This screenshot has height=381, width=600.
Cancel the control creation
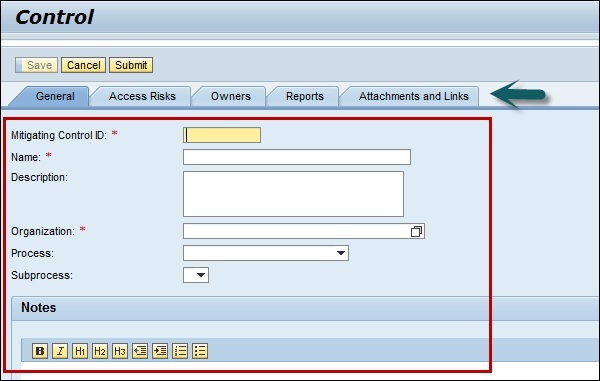pyautogui.click(x=83, y=65)
